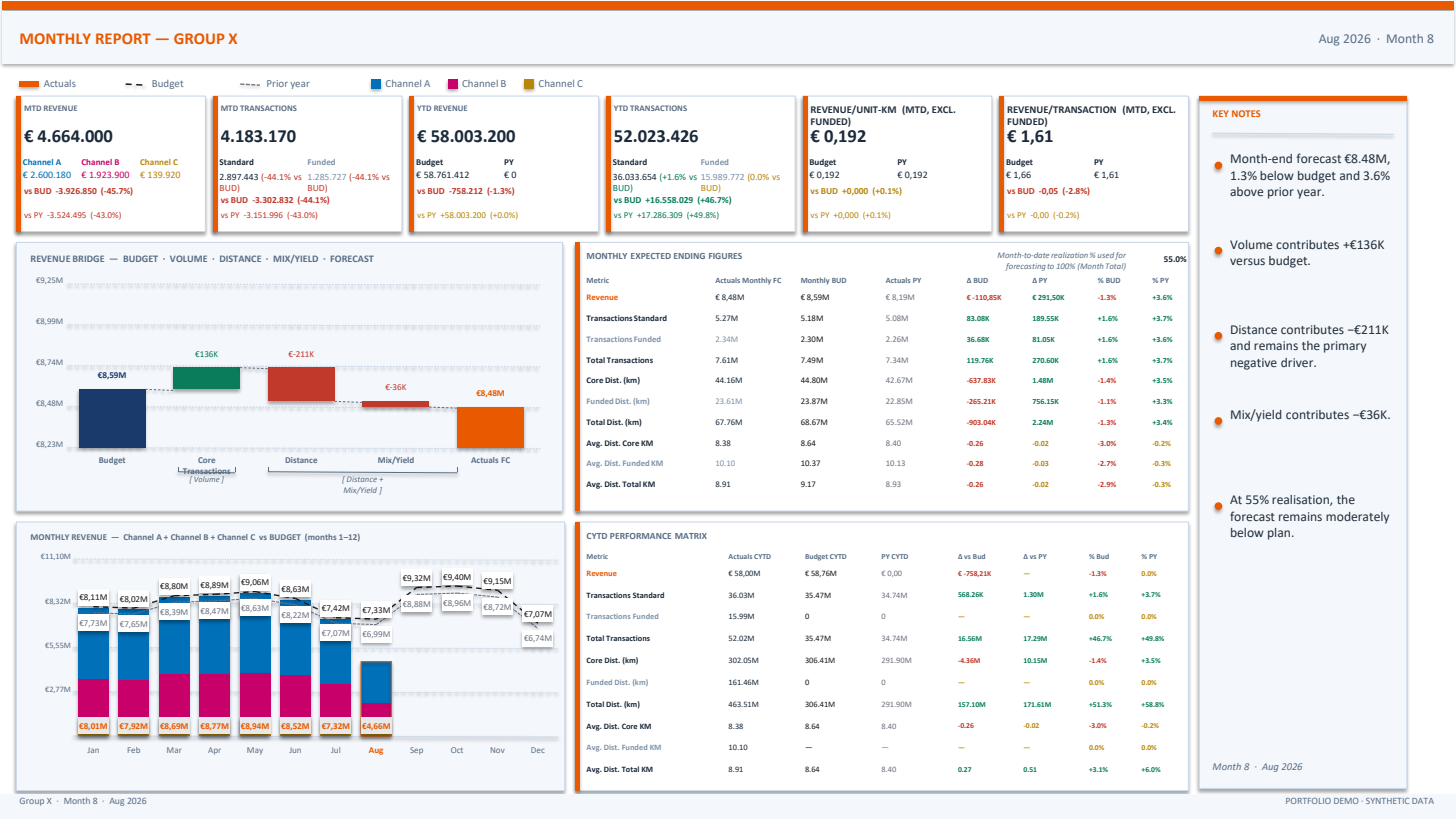Click the Aug month axis label
The image size is (1456, 840).
tap(376, 750)
